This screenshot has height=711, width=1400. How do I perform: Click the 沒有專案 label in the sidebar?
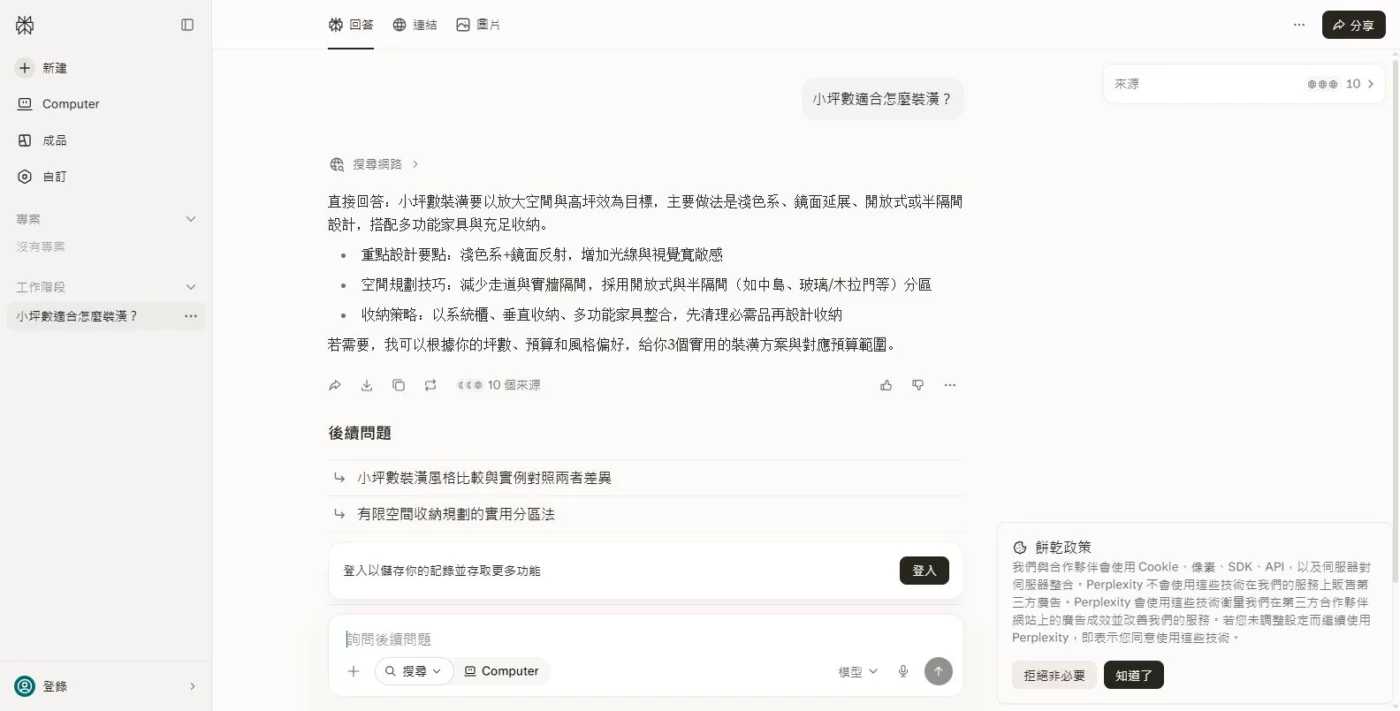click(41, 246)
